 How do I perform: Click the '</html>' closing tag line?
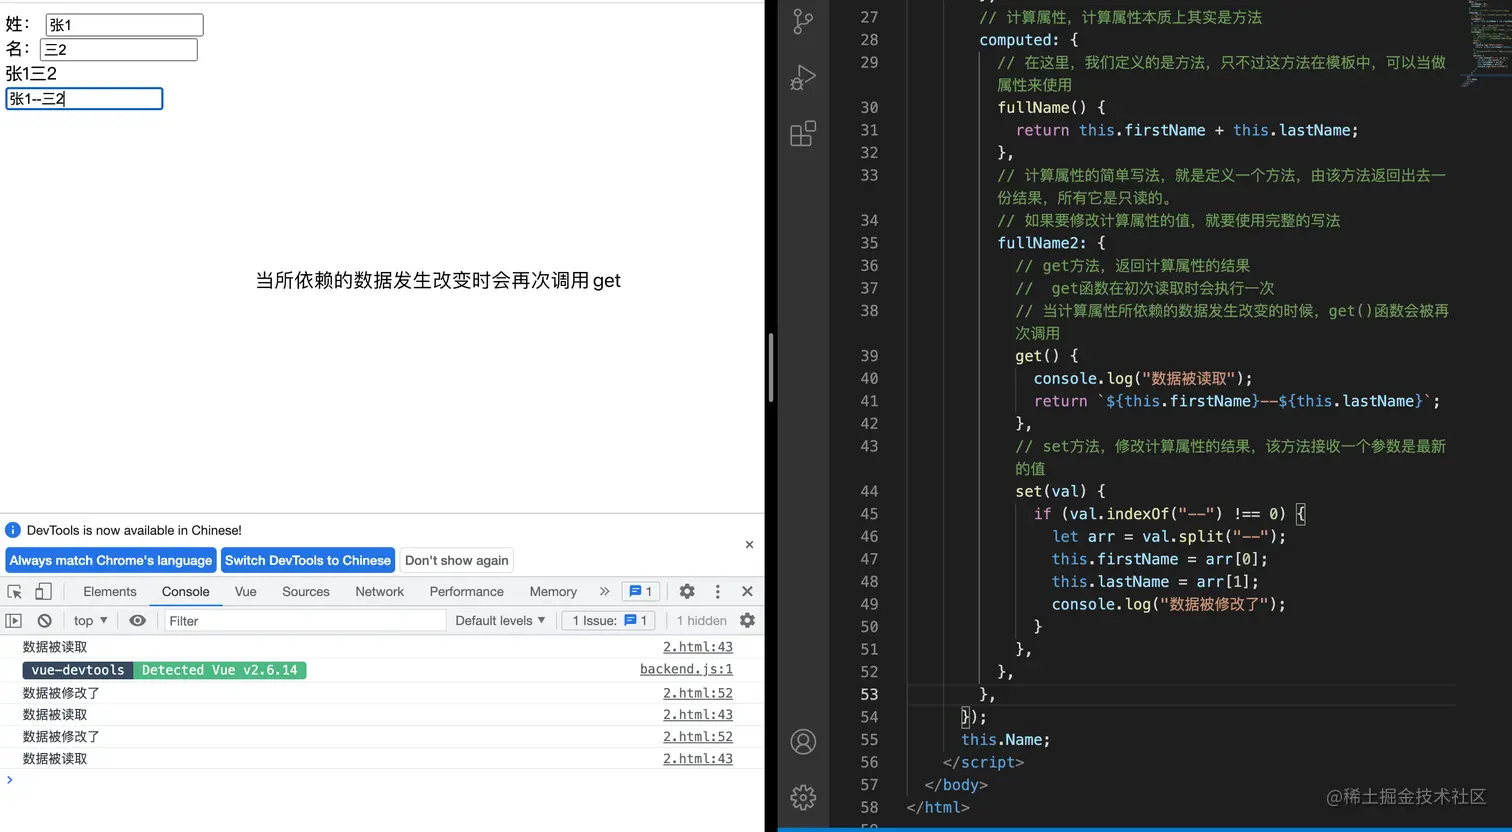[x=938, y=808]
